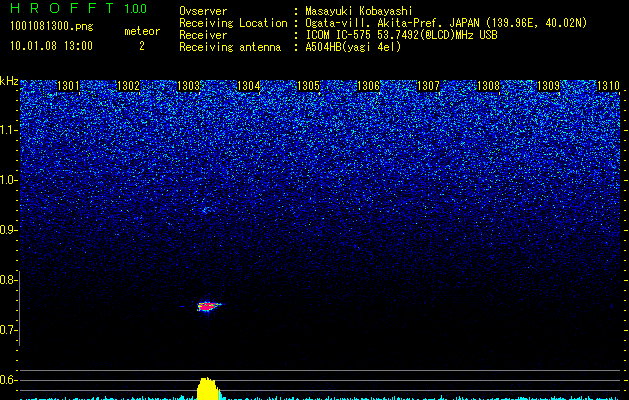Click the date stamp 10.01.08 13:00
This screenshot has height=400, width=629.
pos(51,46)
